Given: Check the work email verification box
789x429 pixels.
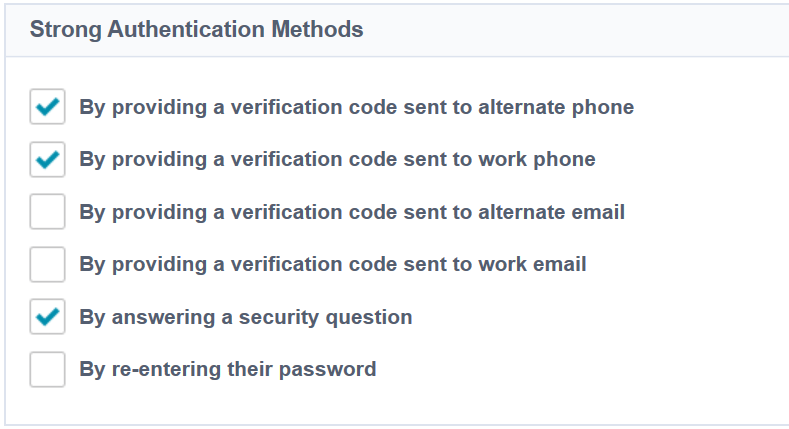Looking at the screenshot, I should (x=47, y=265).
